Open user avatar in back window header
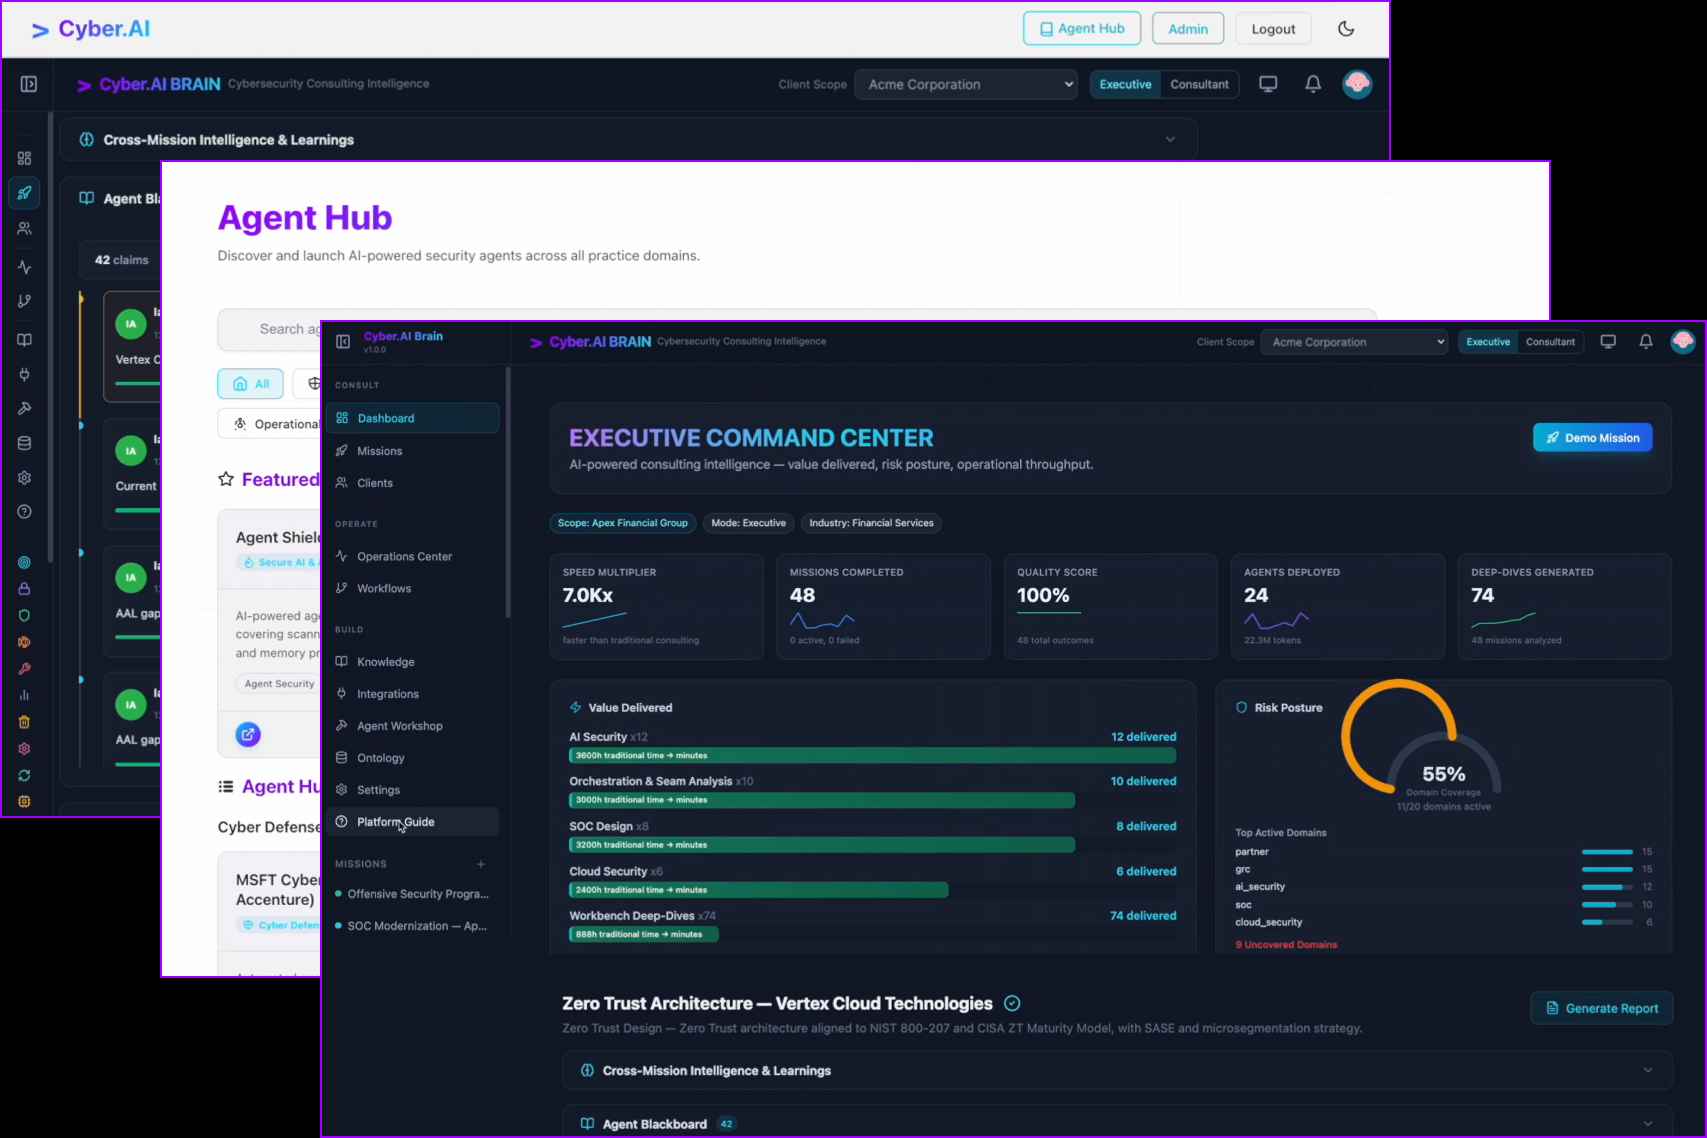Viewport: 1707px width, 1138px height. 1357,84
